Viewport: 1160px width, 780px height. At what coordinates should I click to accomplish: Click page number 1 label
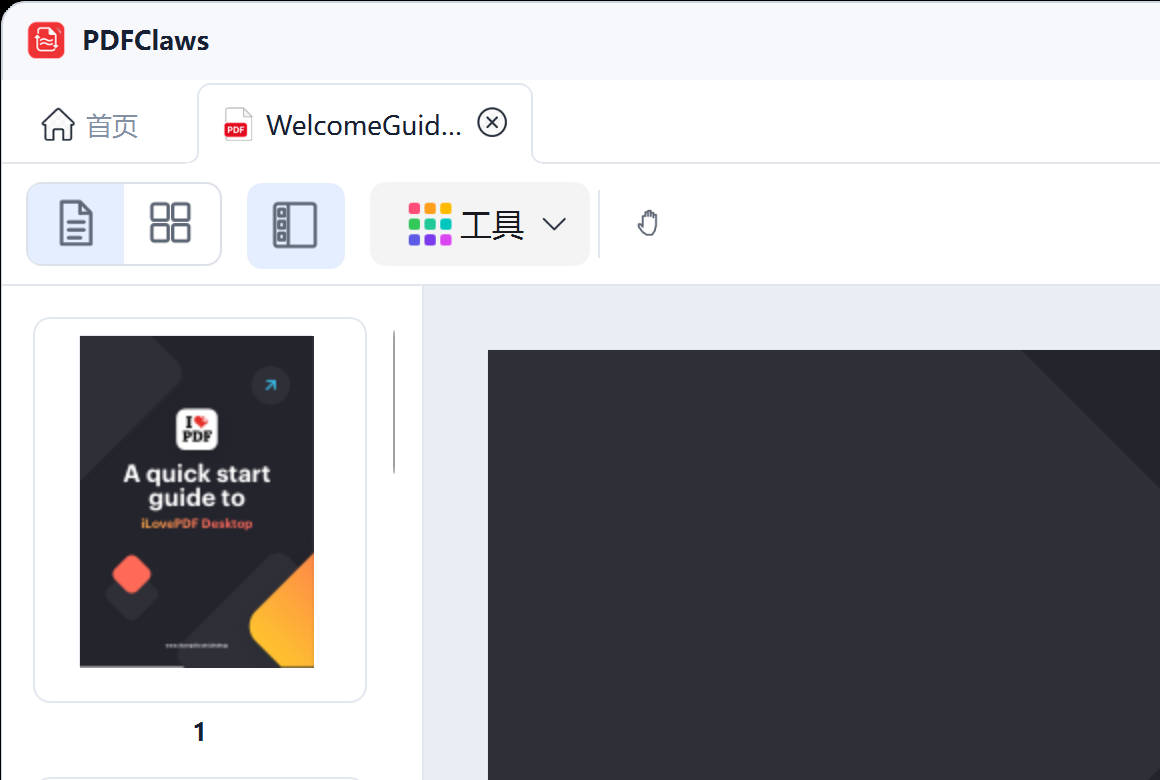click(199, 732)
